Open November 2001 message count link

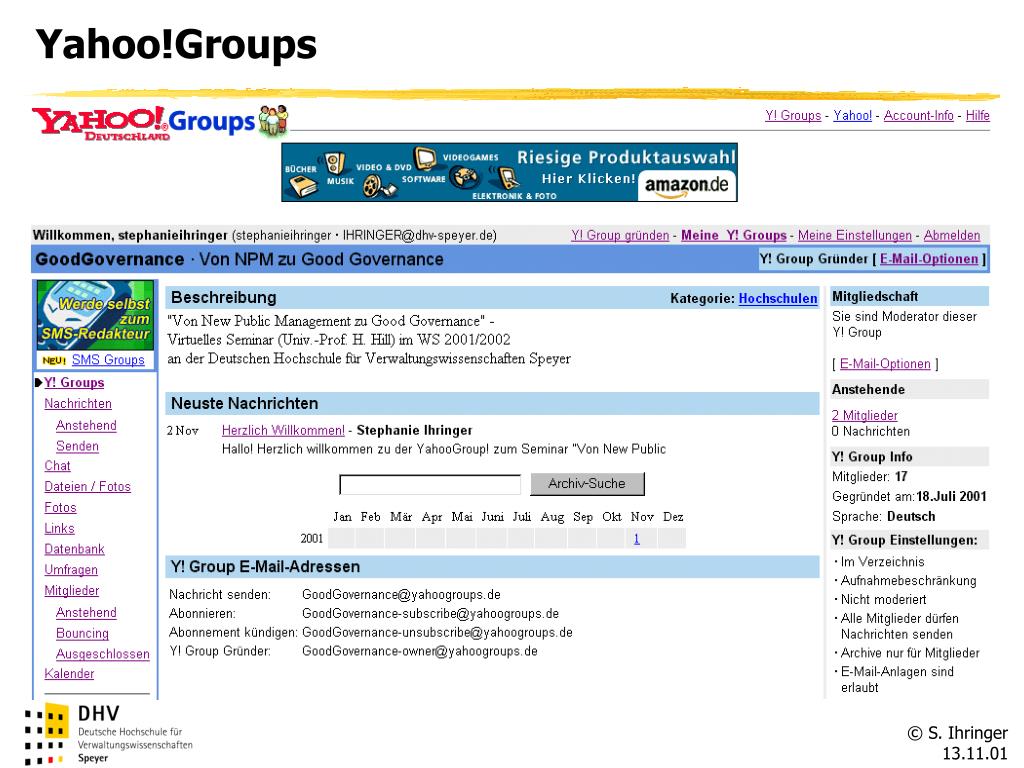637,539
